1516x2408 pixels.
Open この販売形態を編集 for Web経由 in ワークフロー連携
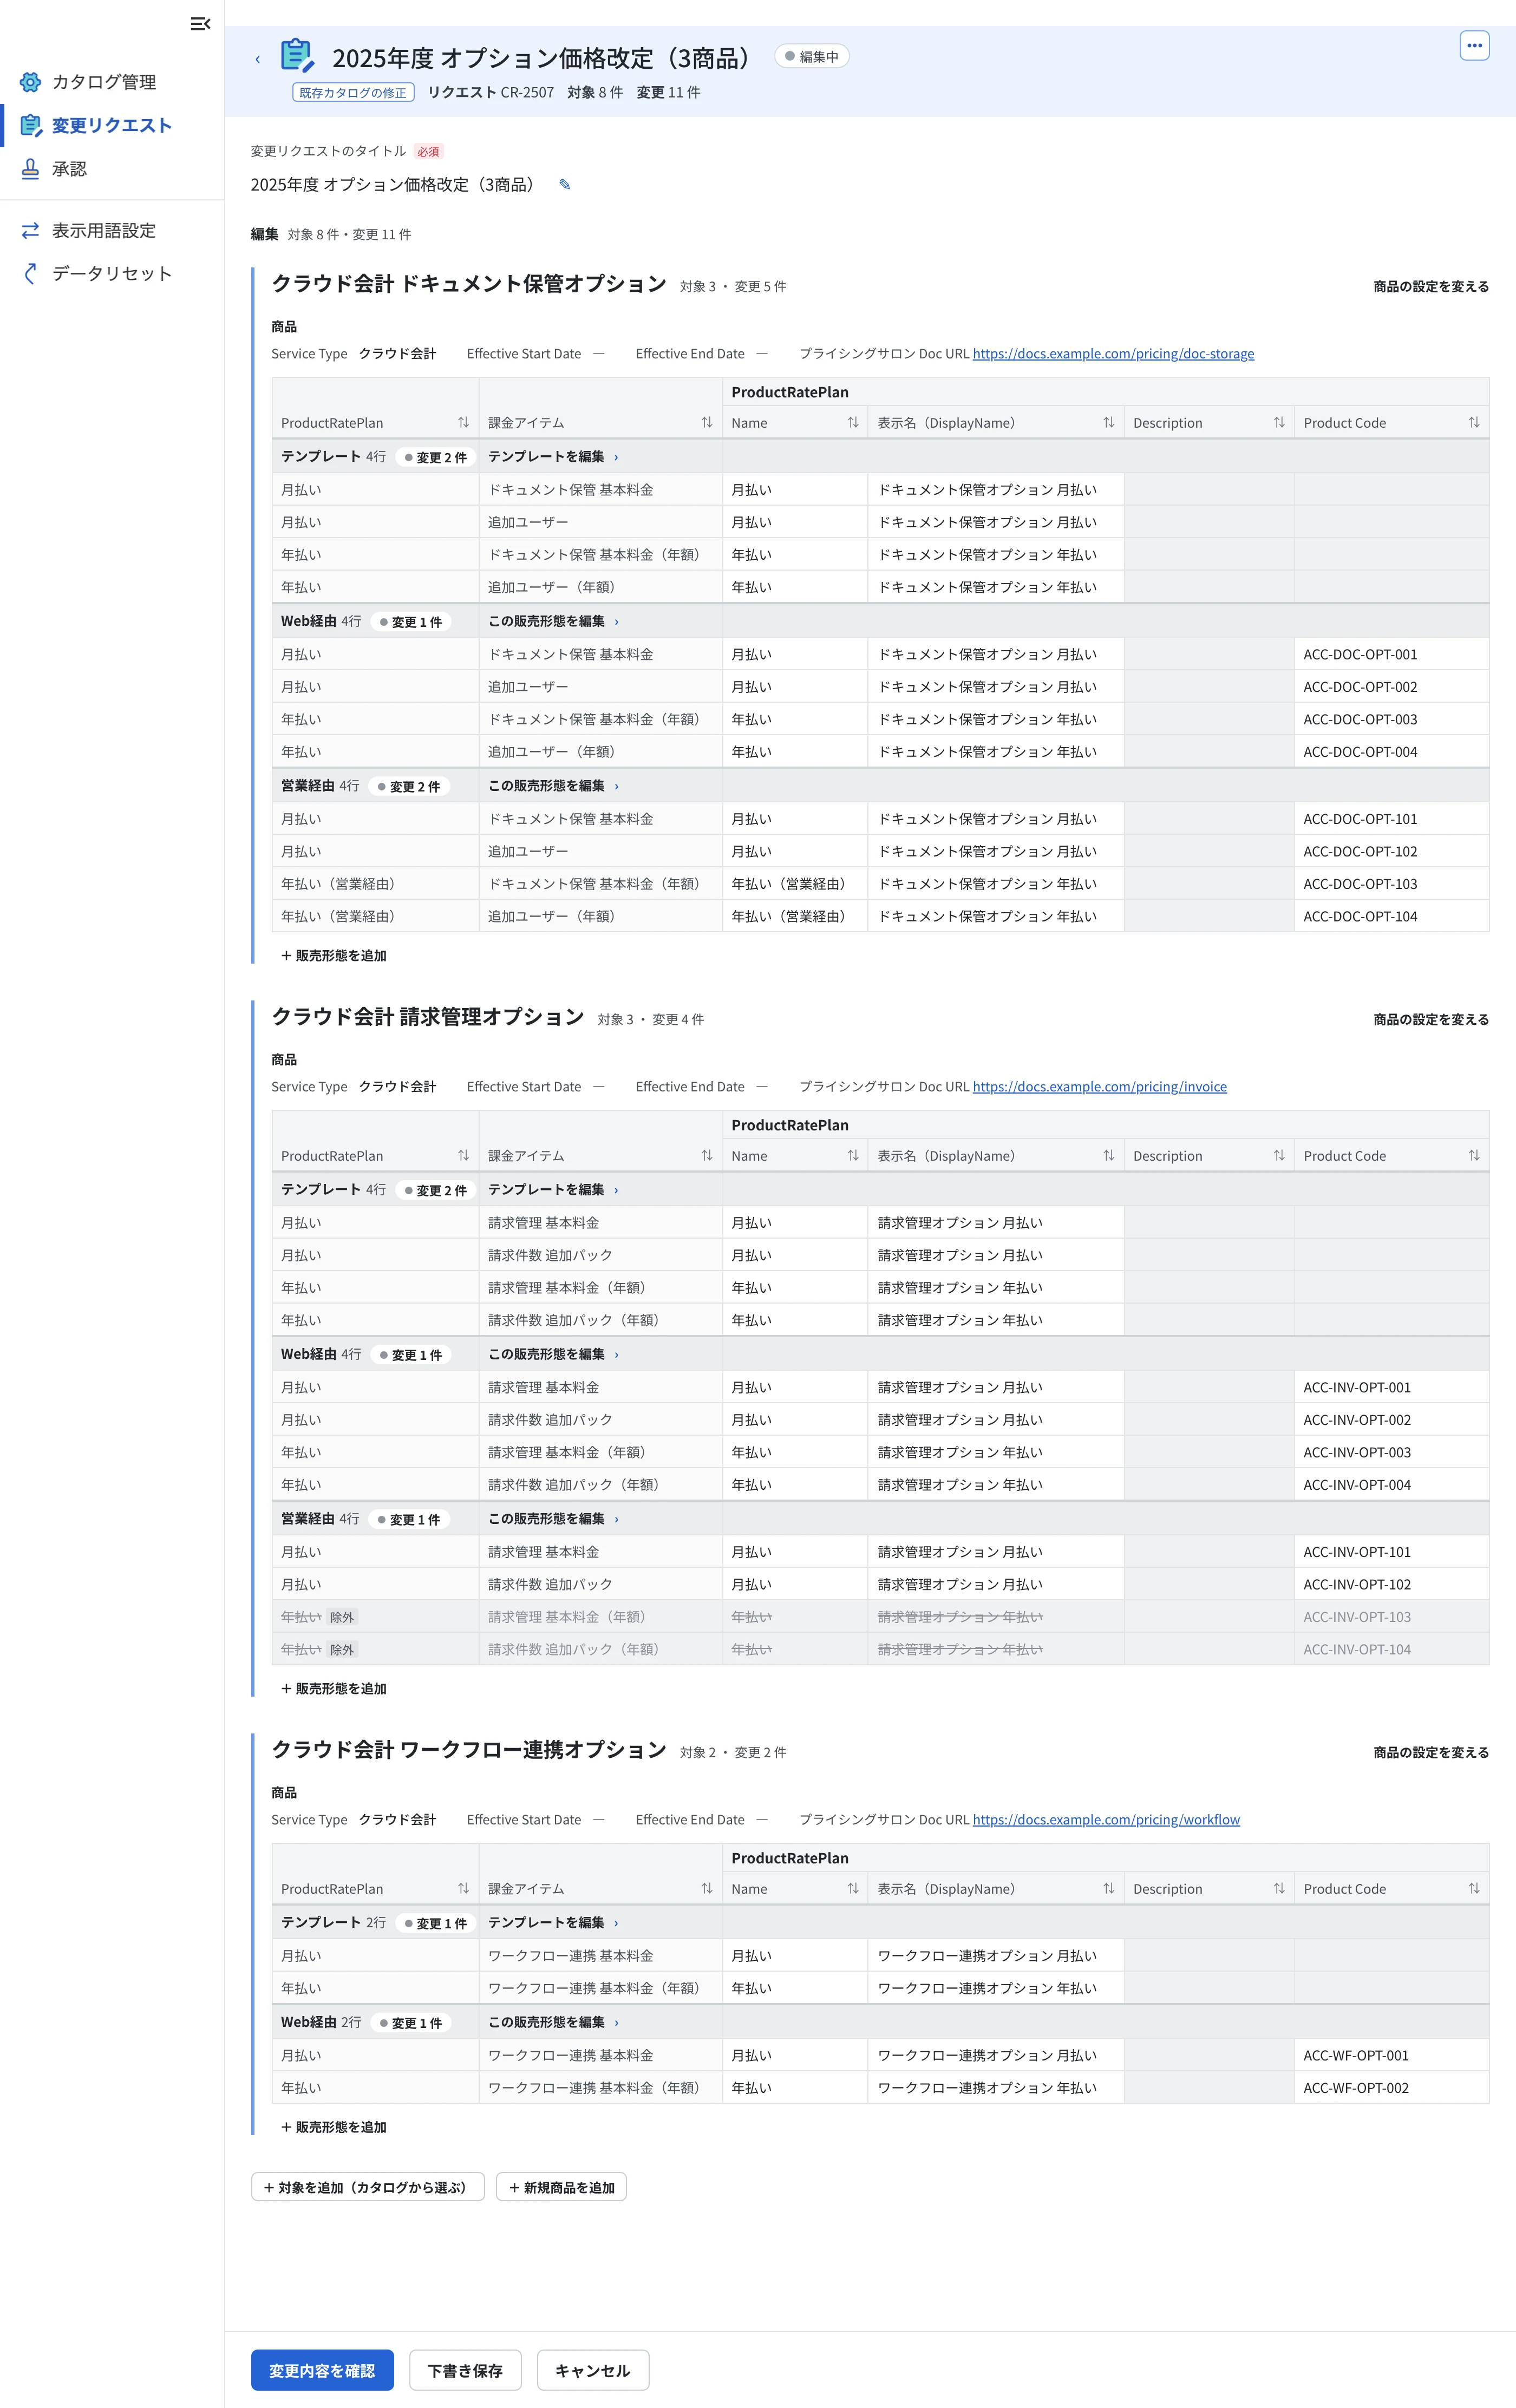click(x=553, y=2022)
